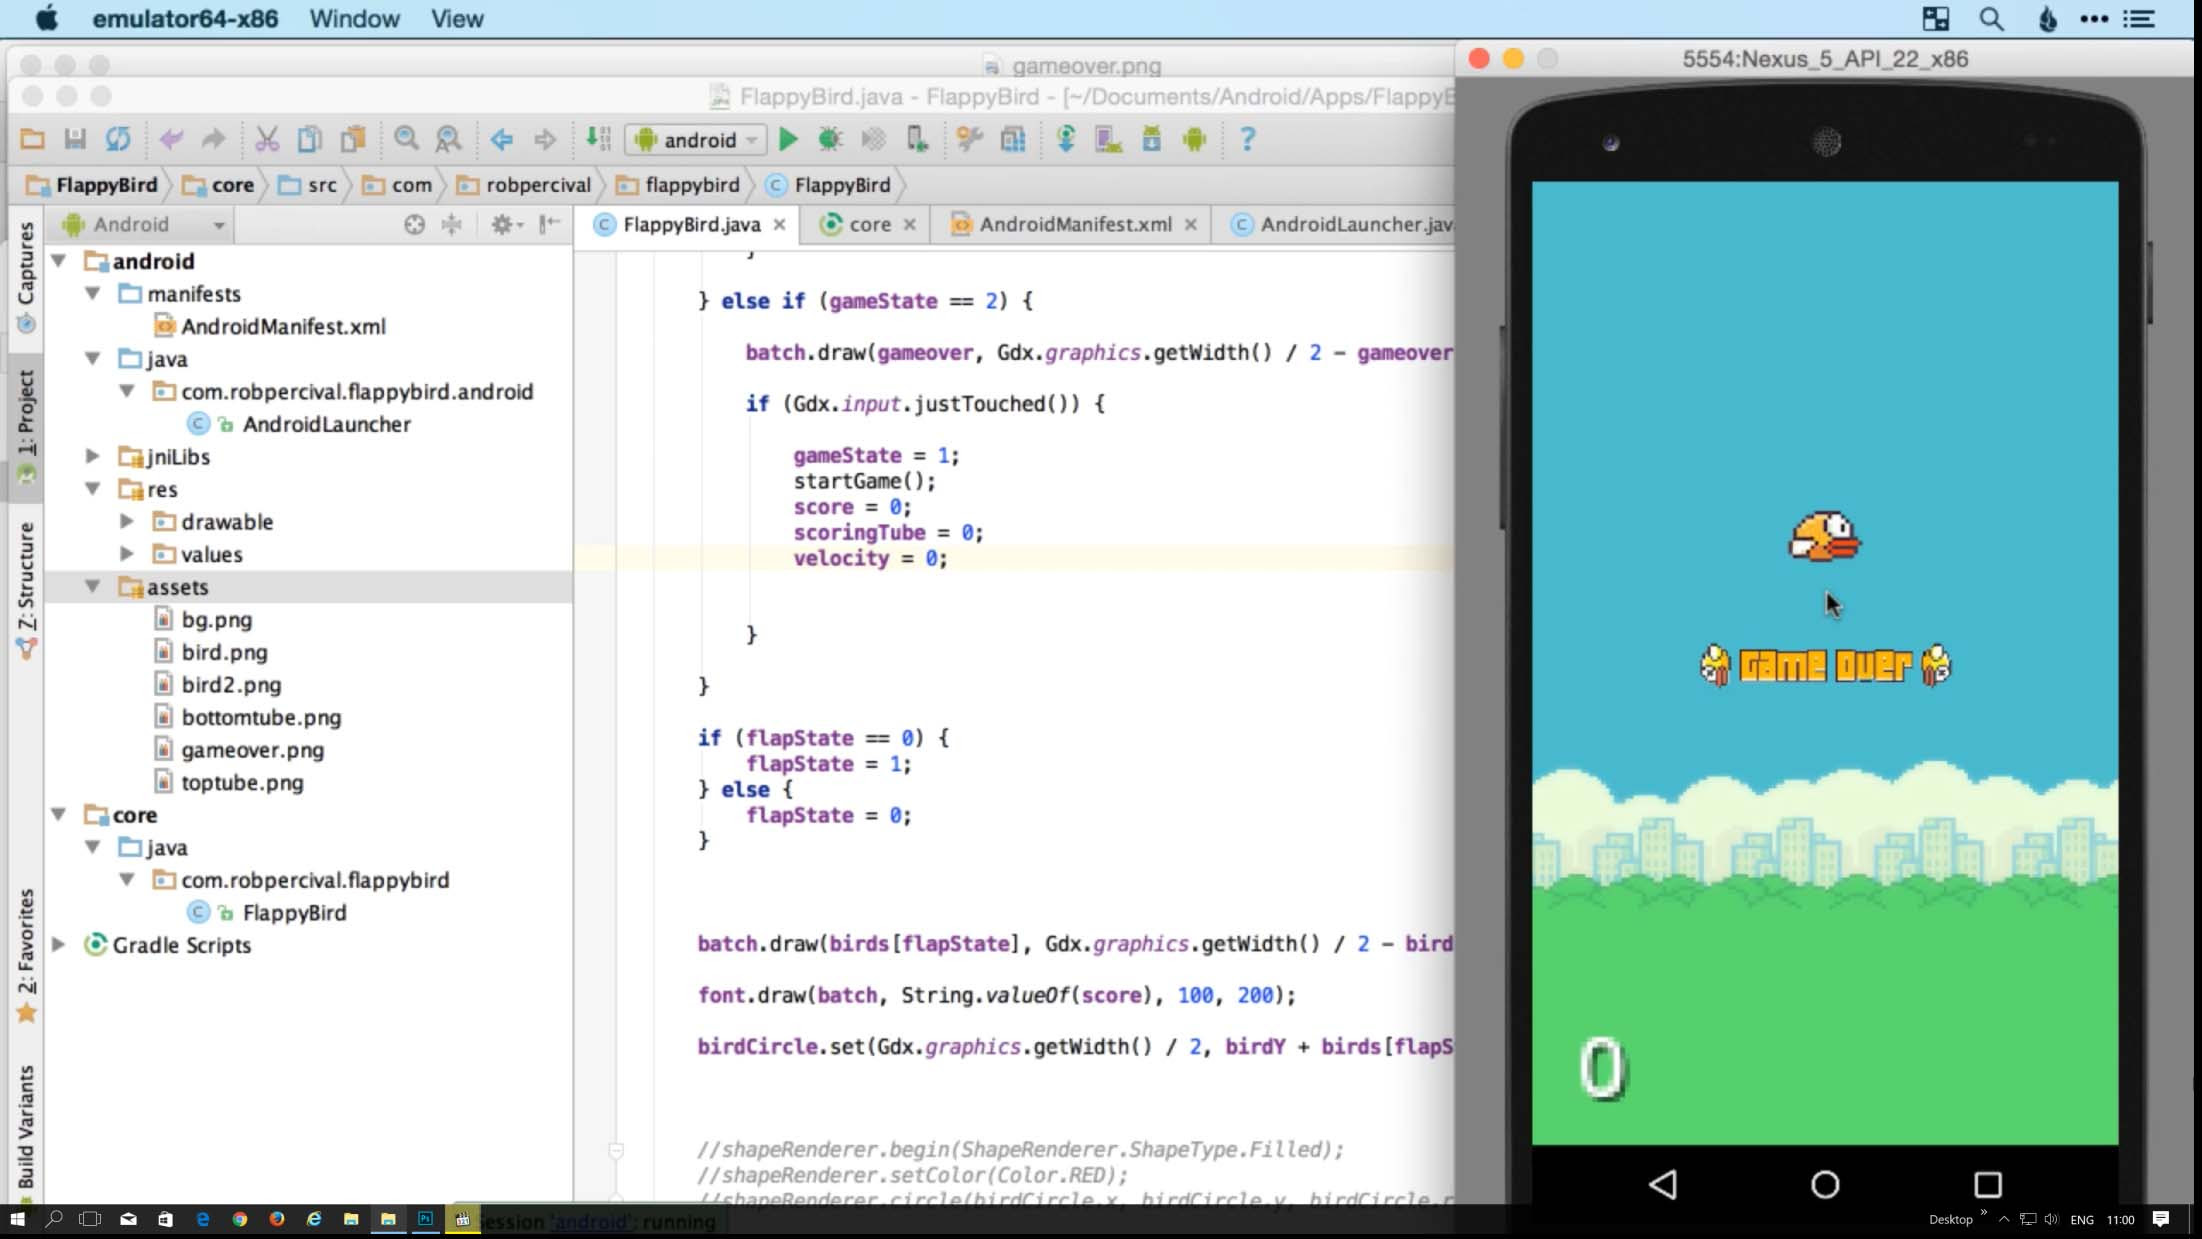
Task: Click the Make Project build icon
Action: (598, 139)
